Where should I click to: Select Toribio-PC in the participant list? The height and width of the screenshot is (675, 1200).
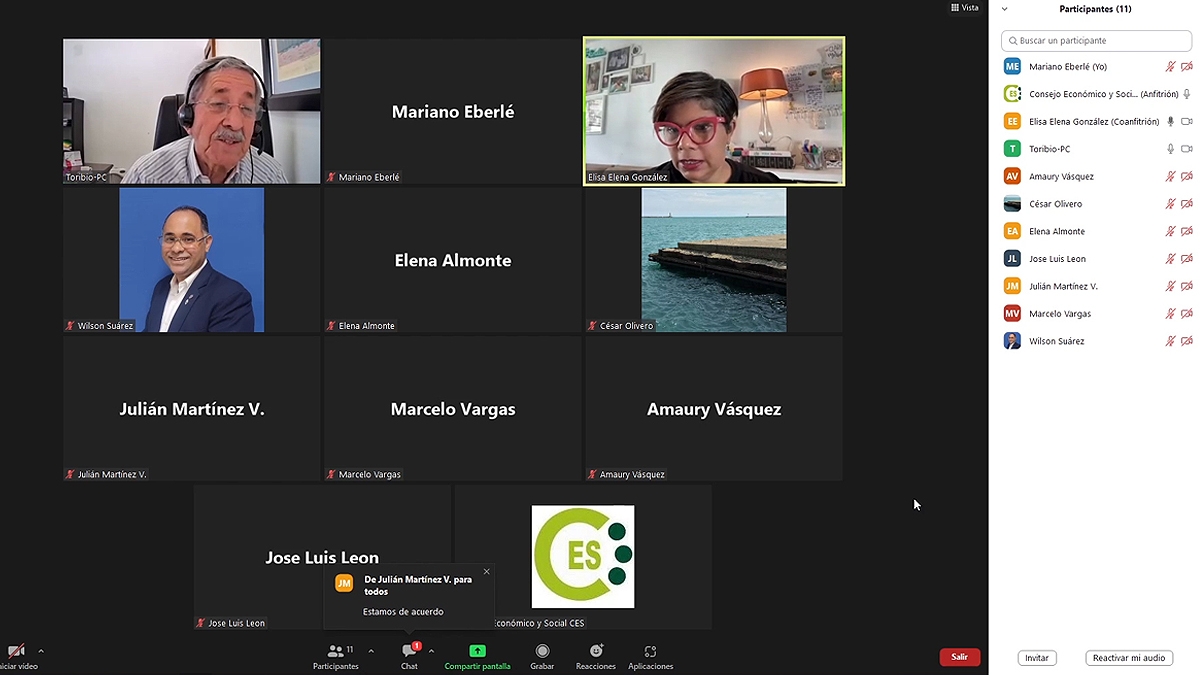(x=1096, y=149)
